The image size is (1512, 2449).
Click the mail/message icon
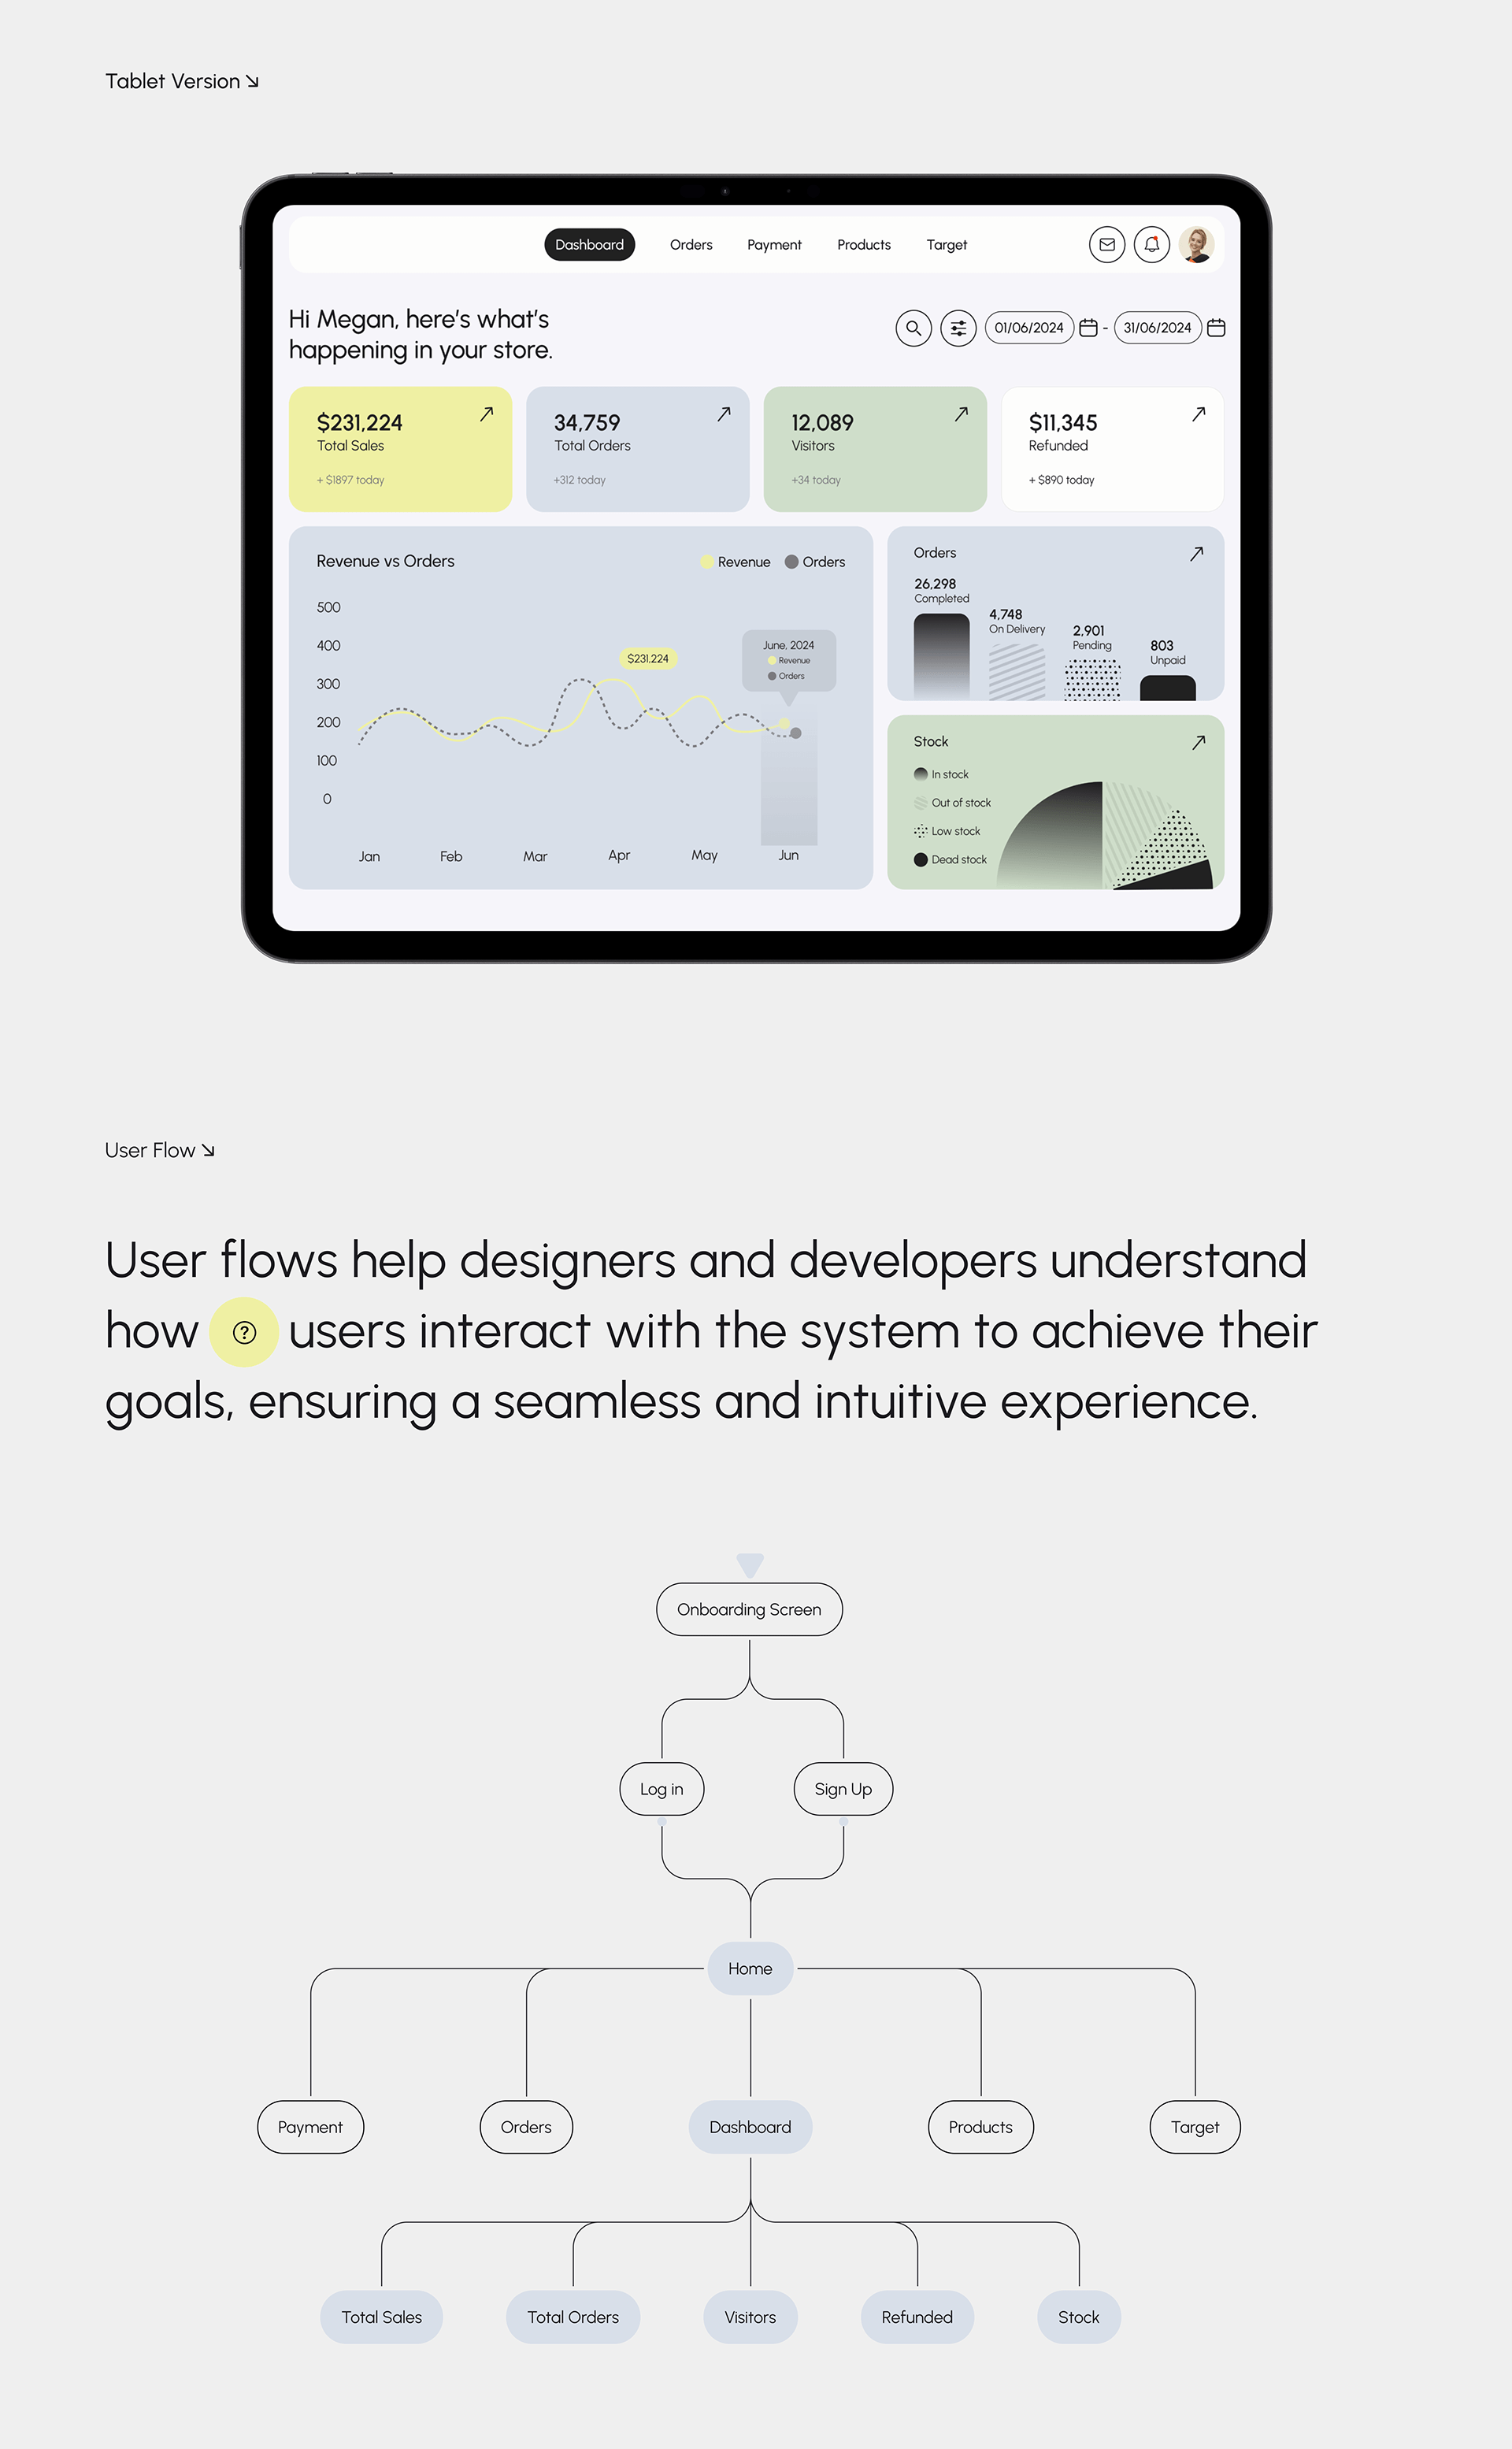[1108, 245]
